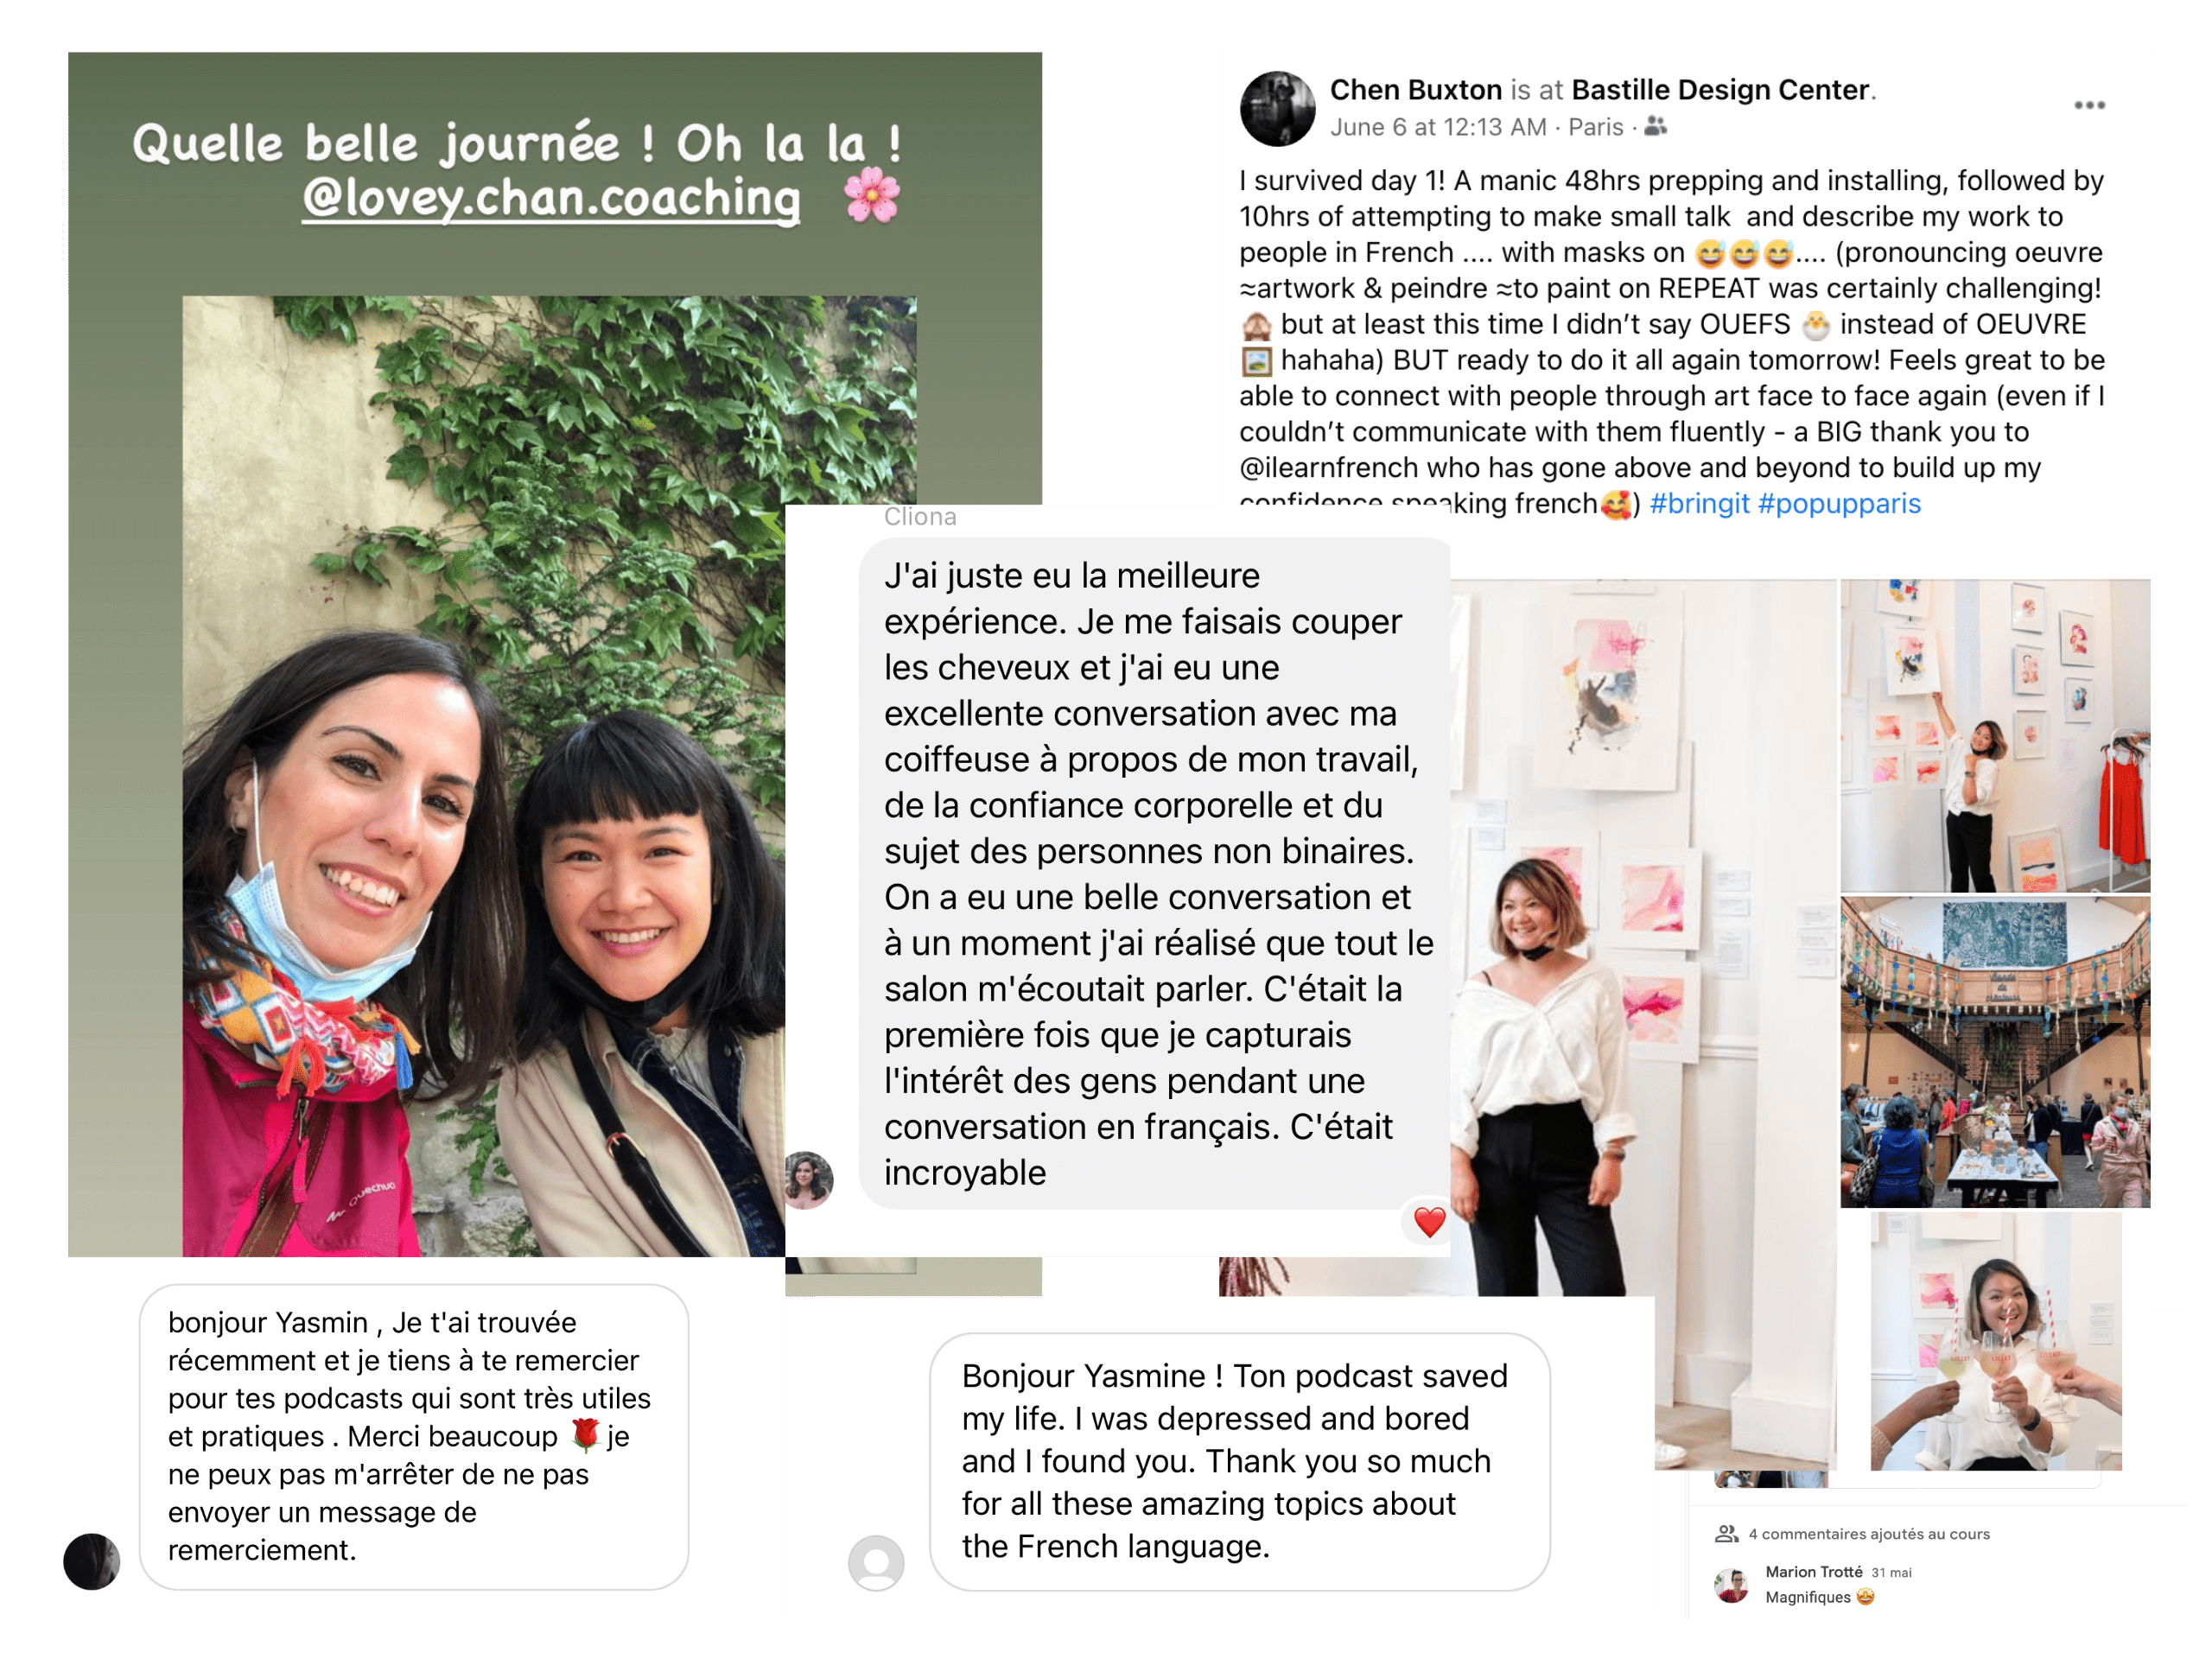2212x1659 pixels.
Task: Click Chen Buxton's profile picture
Action: [x=1277, y=108]
